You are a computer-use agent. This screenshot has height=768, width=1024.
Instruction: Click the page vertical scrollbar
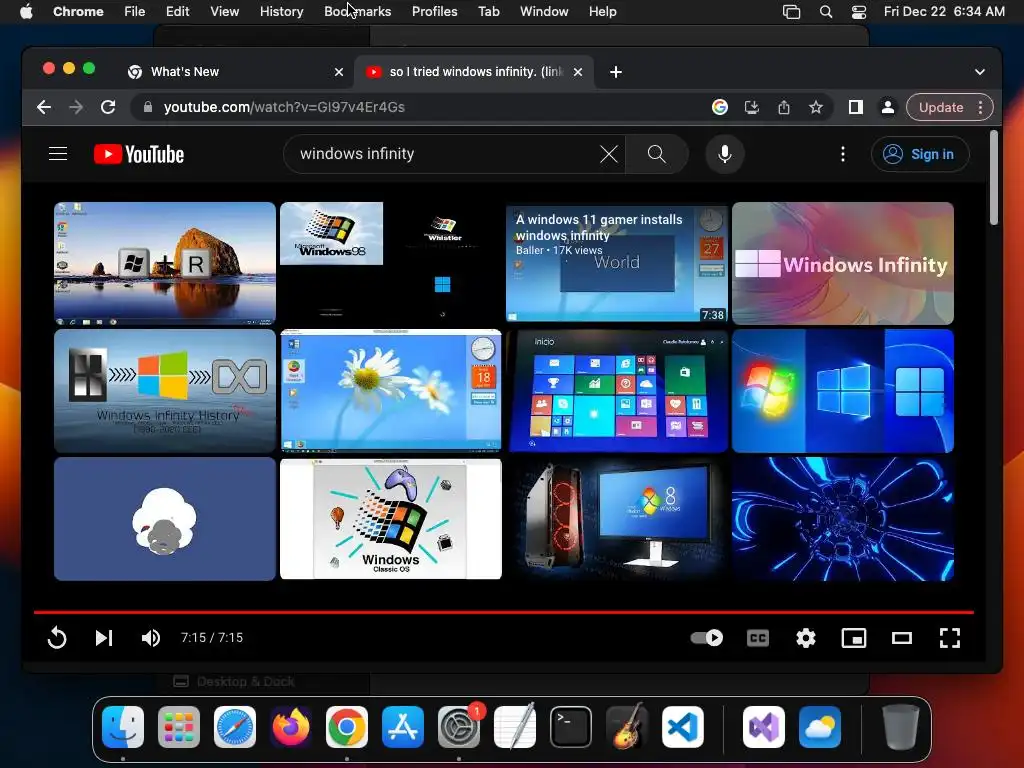(993, 178)
